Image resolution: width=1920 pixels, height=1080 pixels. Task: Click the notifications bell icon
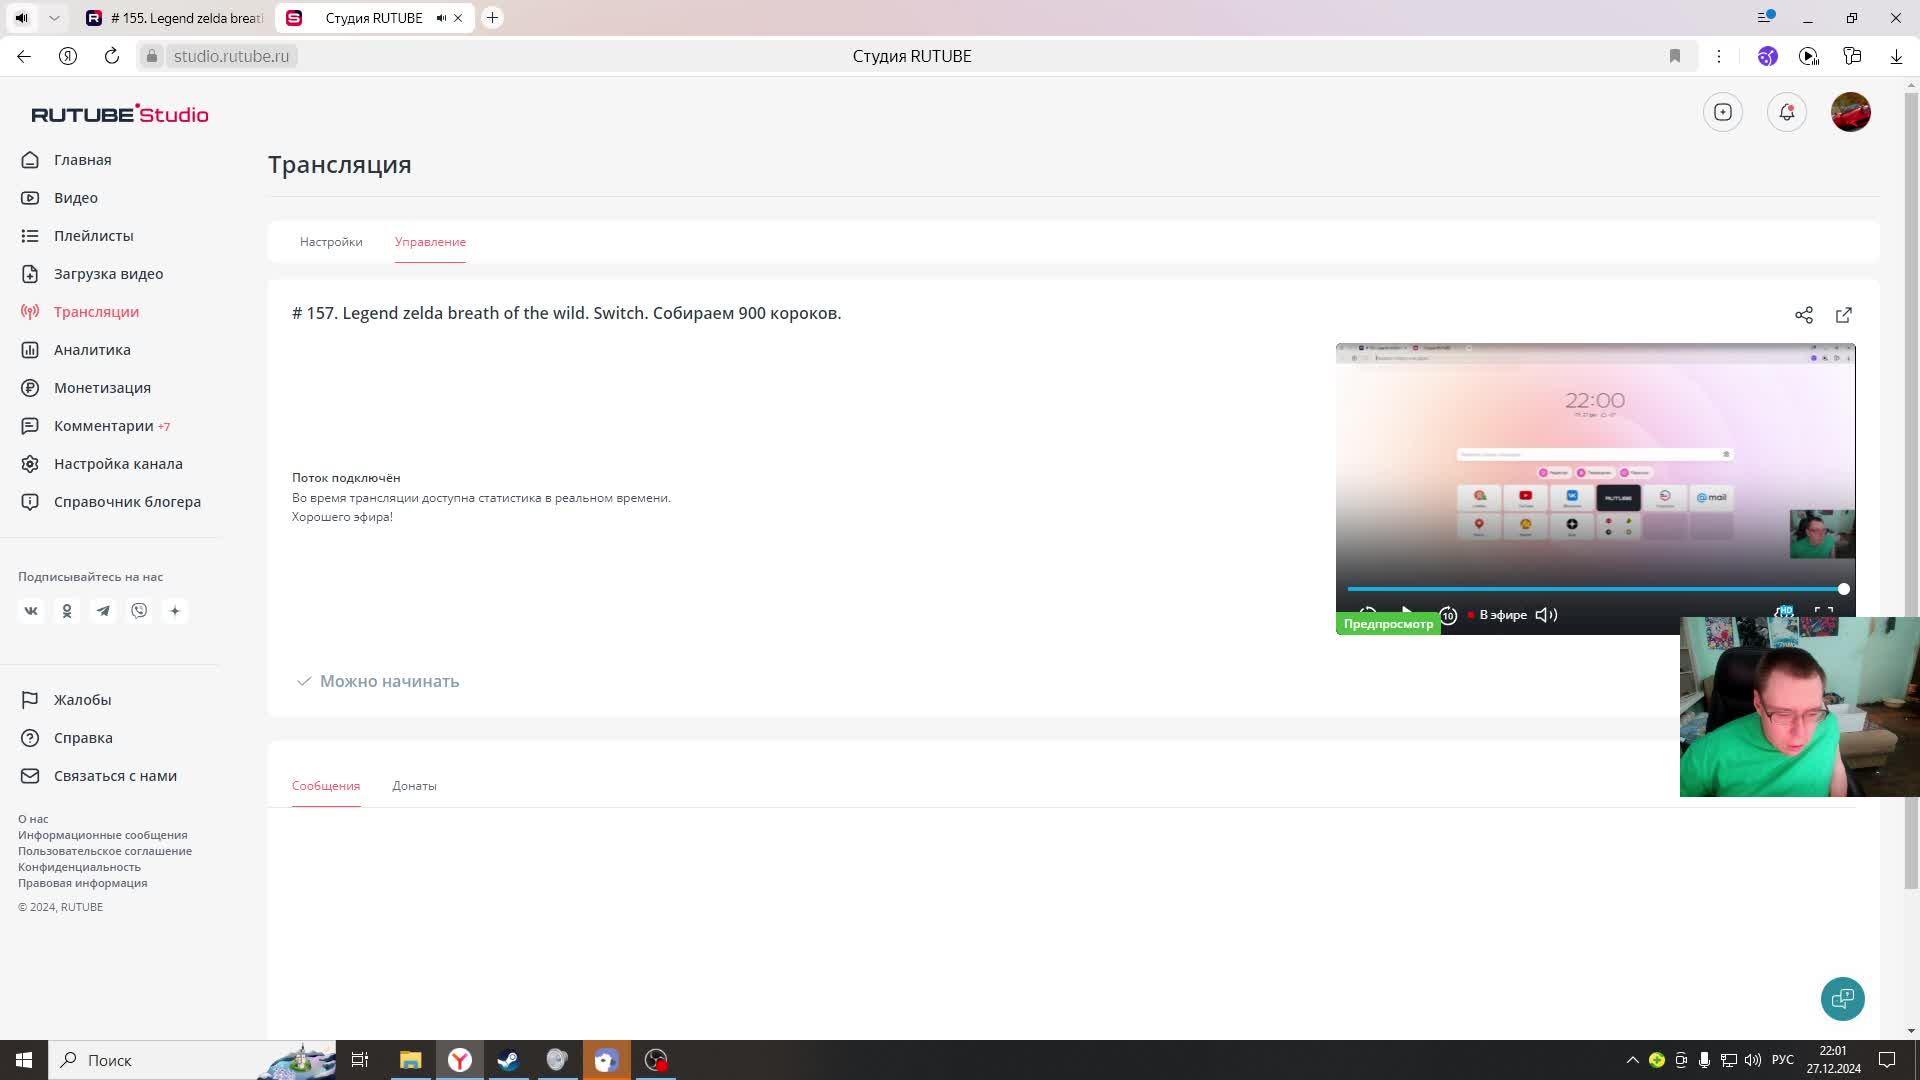tap(1786, 112)
